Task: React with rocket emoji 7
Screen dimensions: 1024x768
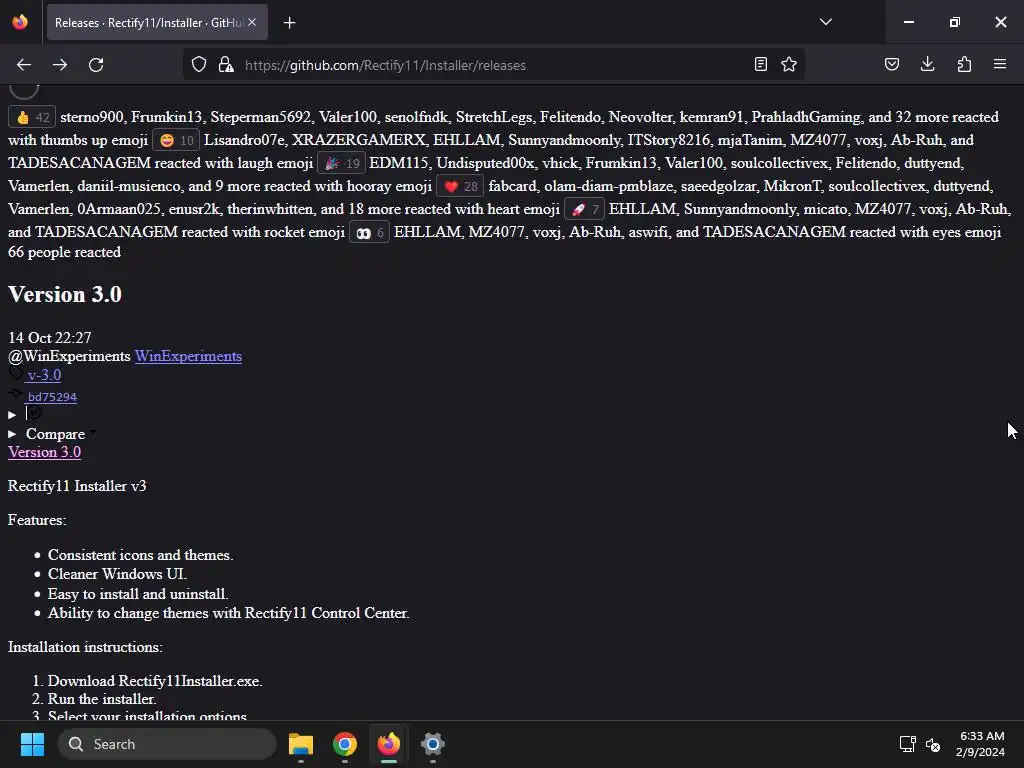Action: (584, 210)
